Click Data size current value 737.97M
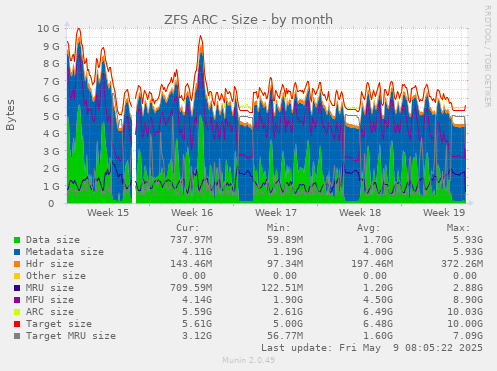Viewport: 497px width, 371px height. click(191, 240)
